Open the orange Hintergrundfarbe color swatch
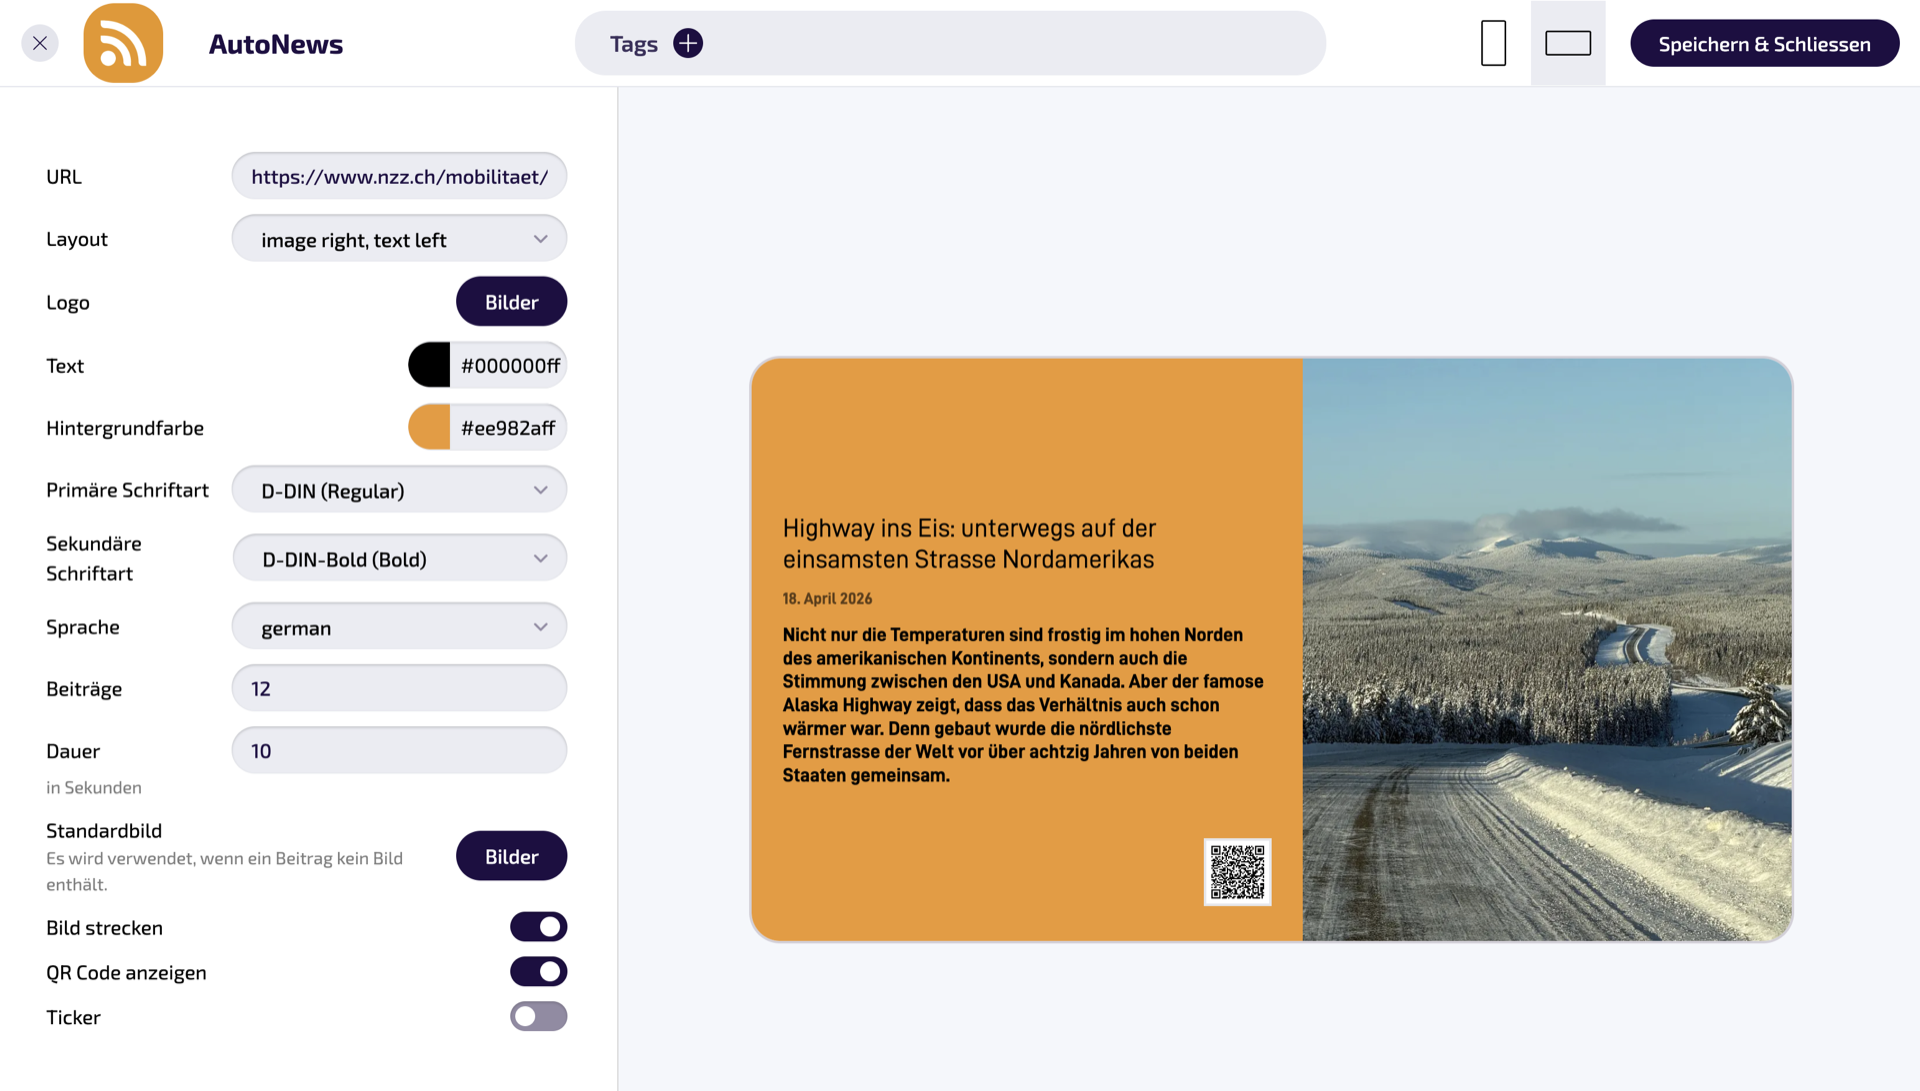 click(429, 428)
